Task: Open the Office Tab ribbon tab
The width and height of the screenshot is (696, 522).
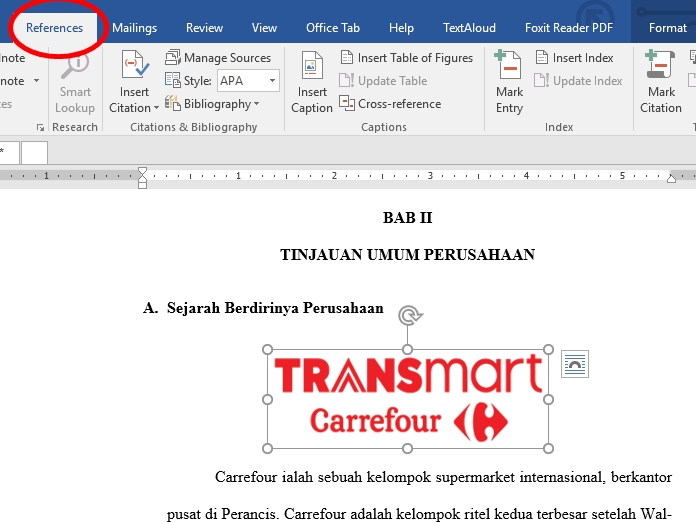Action: pyautogui.click(x=333, y=28)
